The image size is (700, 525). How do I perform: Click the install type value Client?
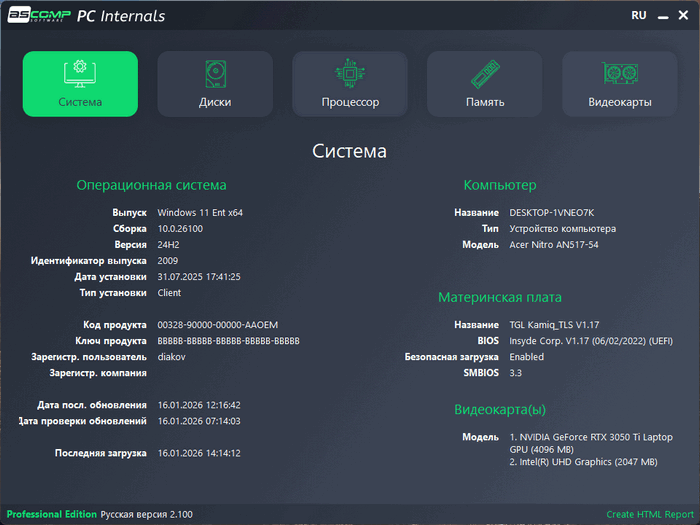pyautogui.click(x=169, y=293)
